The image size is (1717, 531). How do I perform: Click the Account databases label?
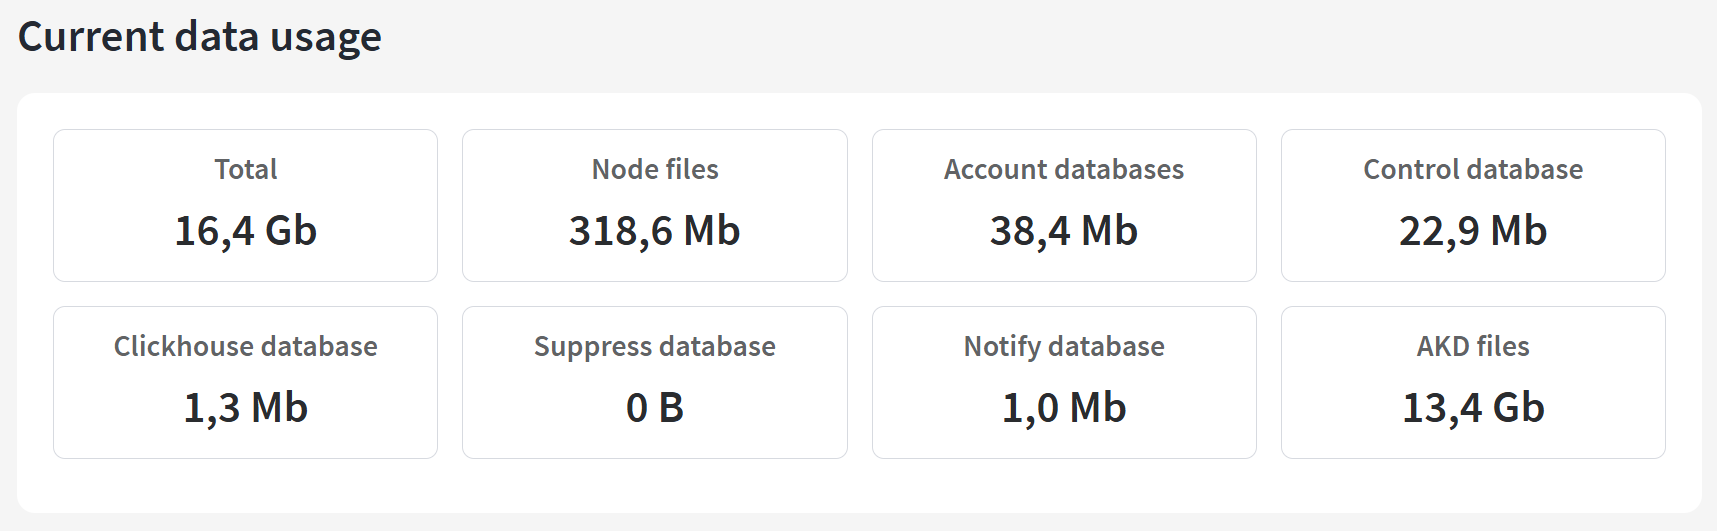click(x=1063, y=169)
